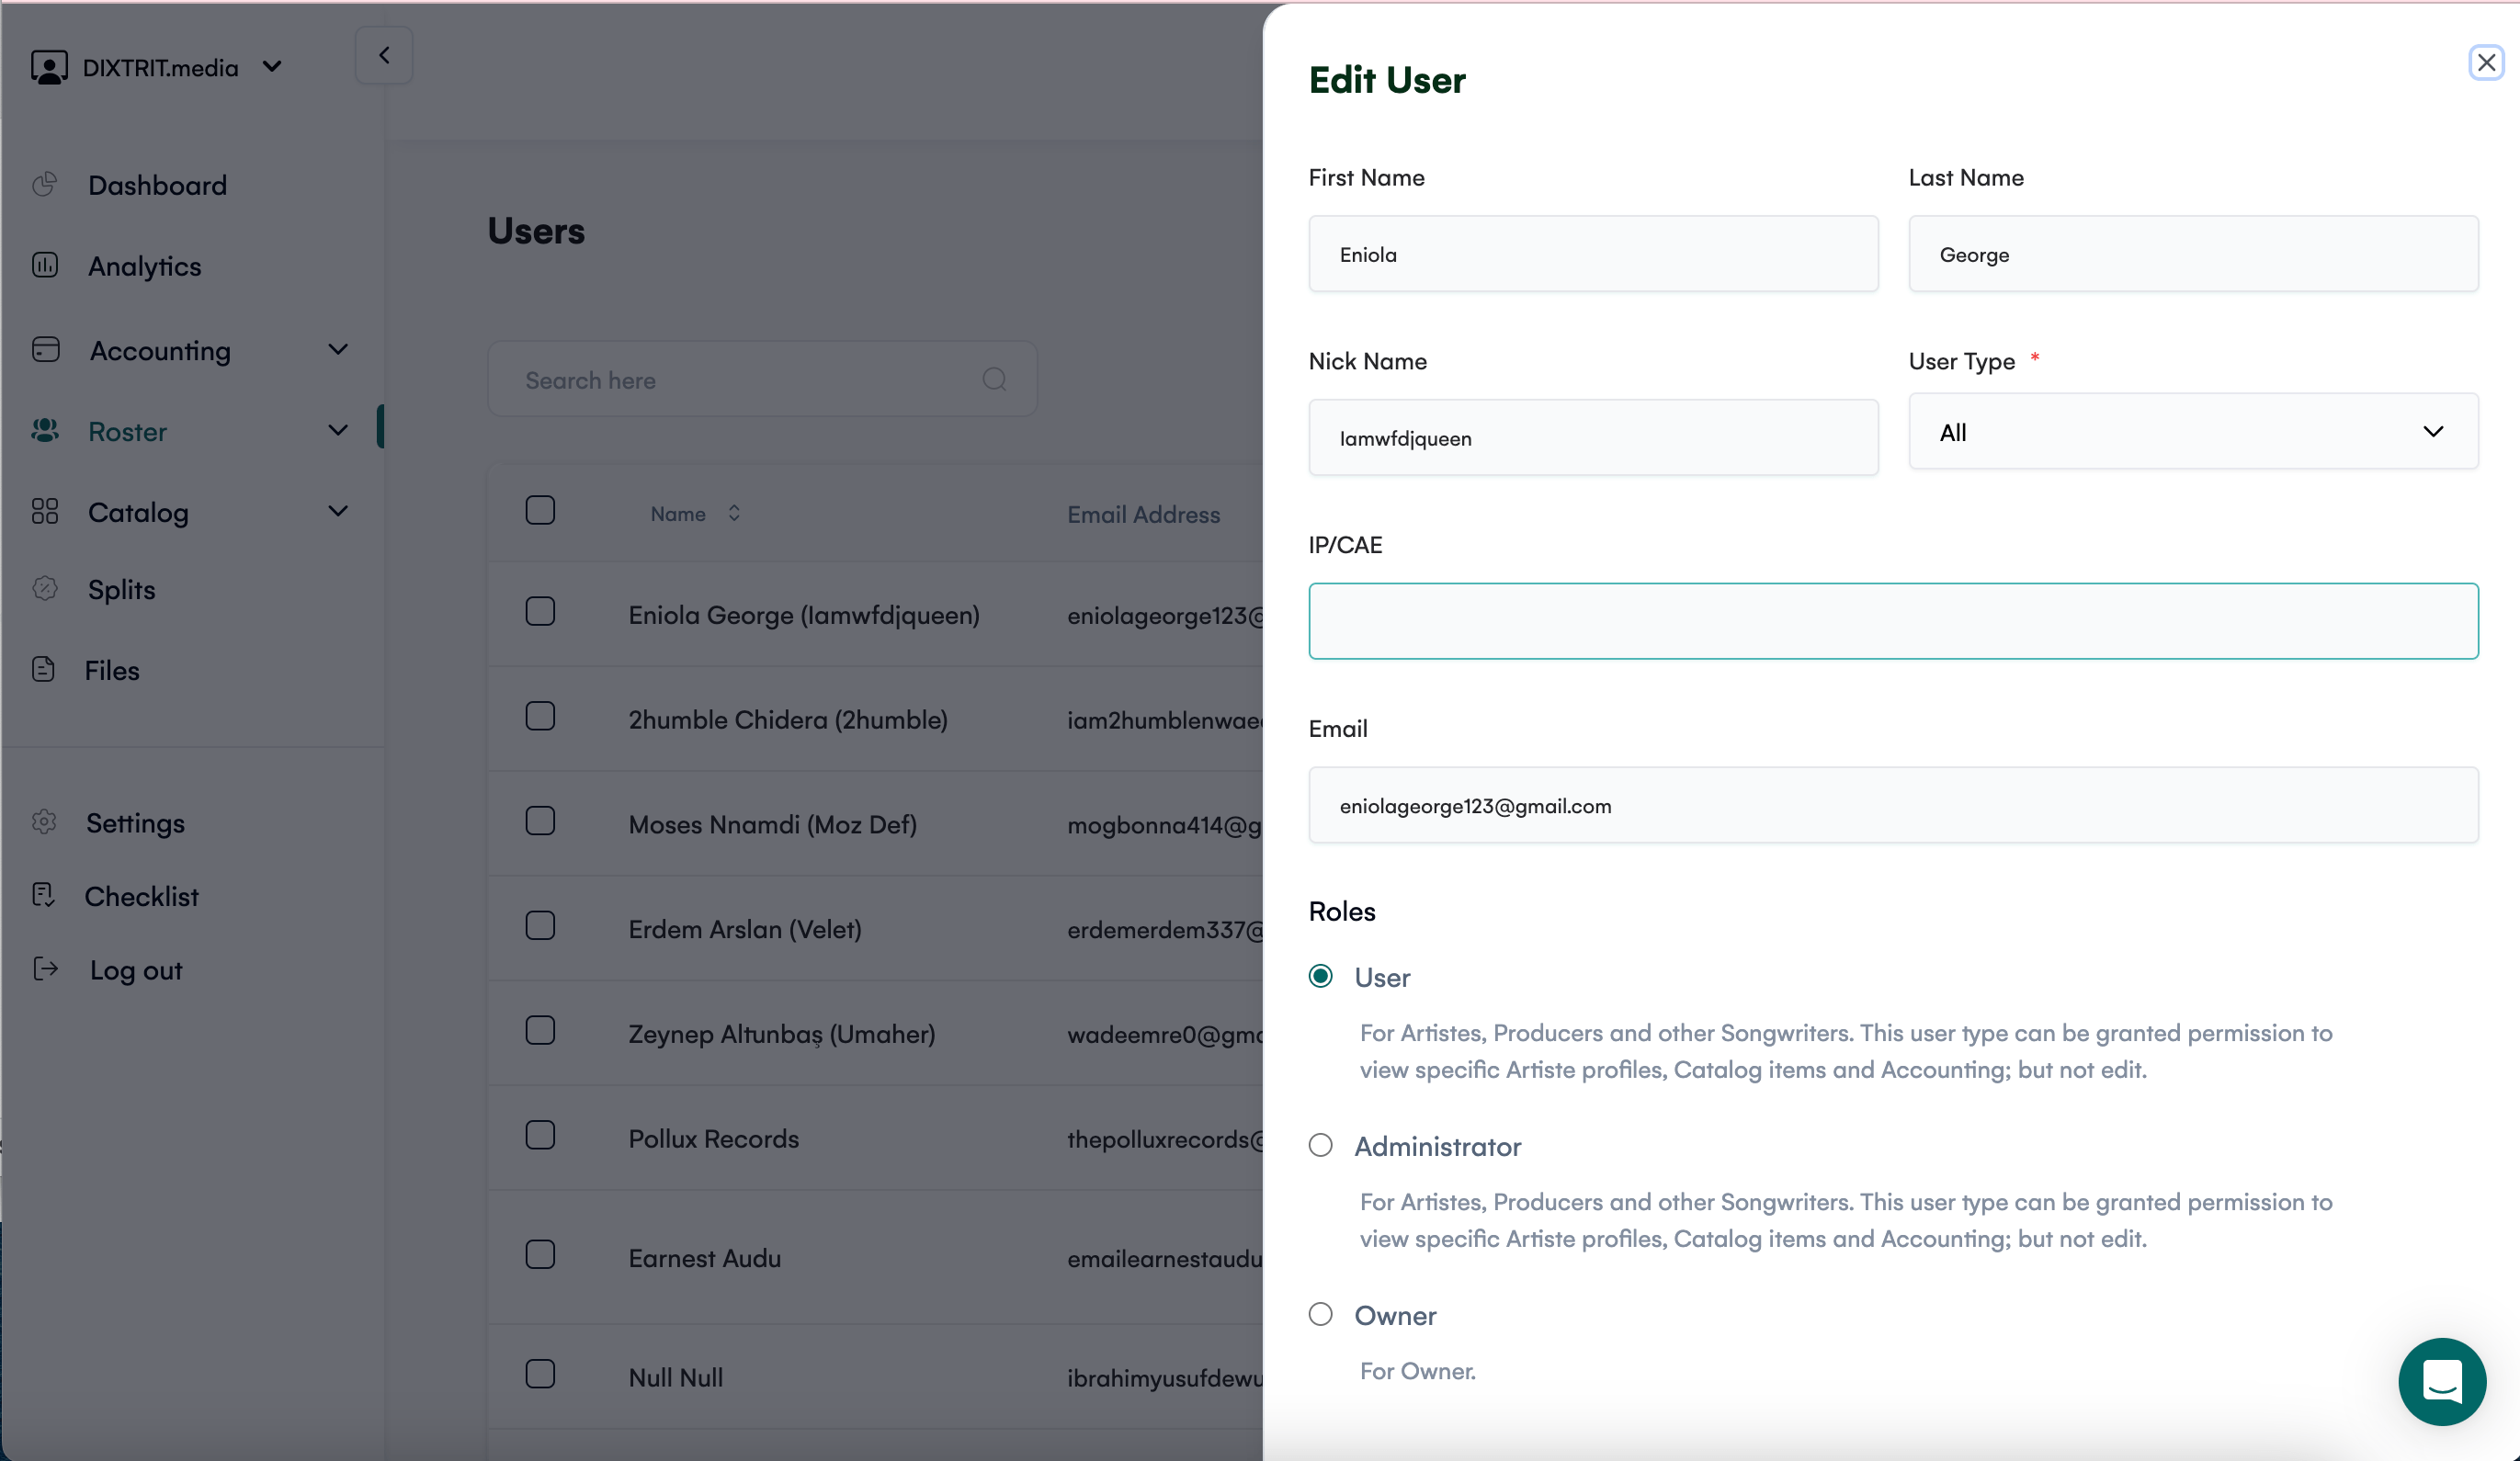Click user name Zeynep Altunbaş (Umaher)
Image resolution: width=2520 pixels, height=1461 pixels.
[782, 1034]
